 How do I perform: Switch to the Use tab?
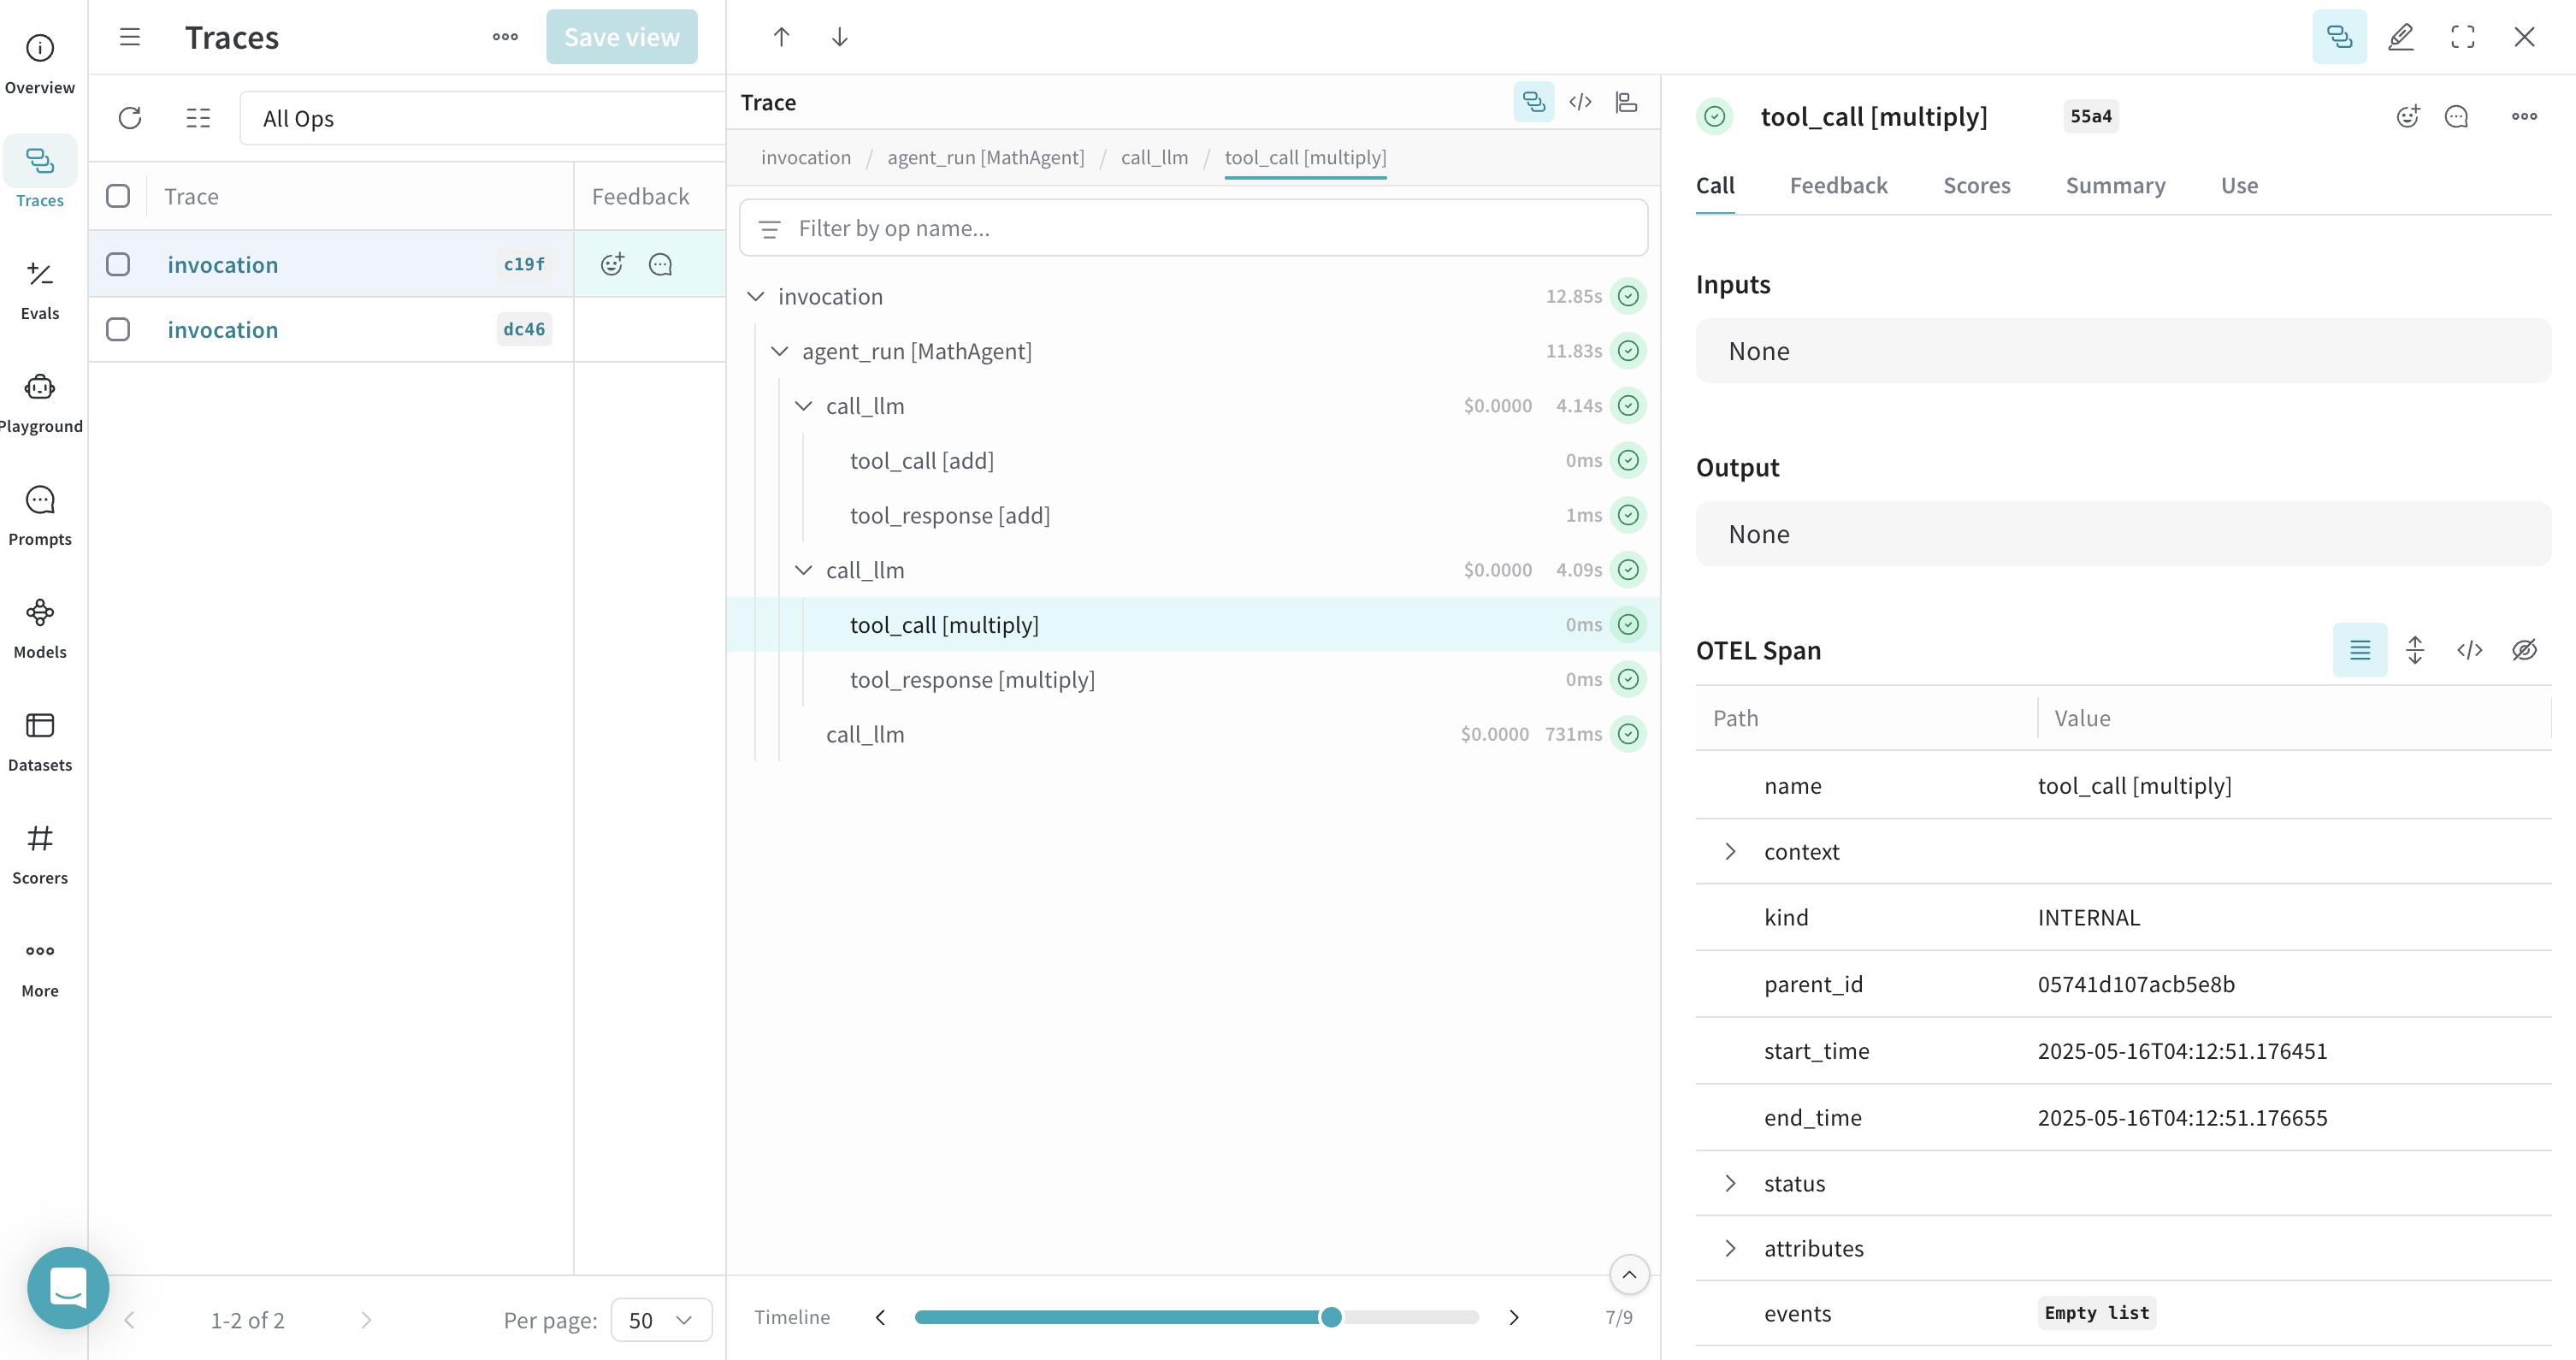[2239, 186]
